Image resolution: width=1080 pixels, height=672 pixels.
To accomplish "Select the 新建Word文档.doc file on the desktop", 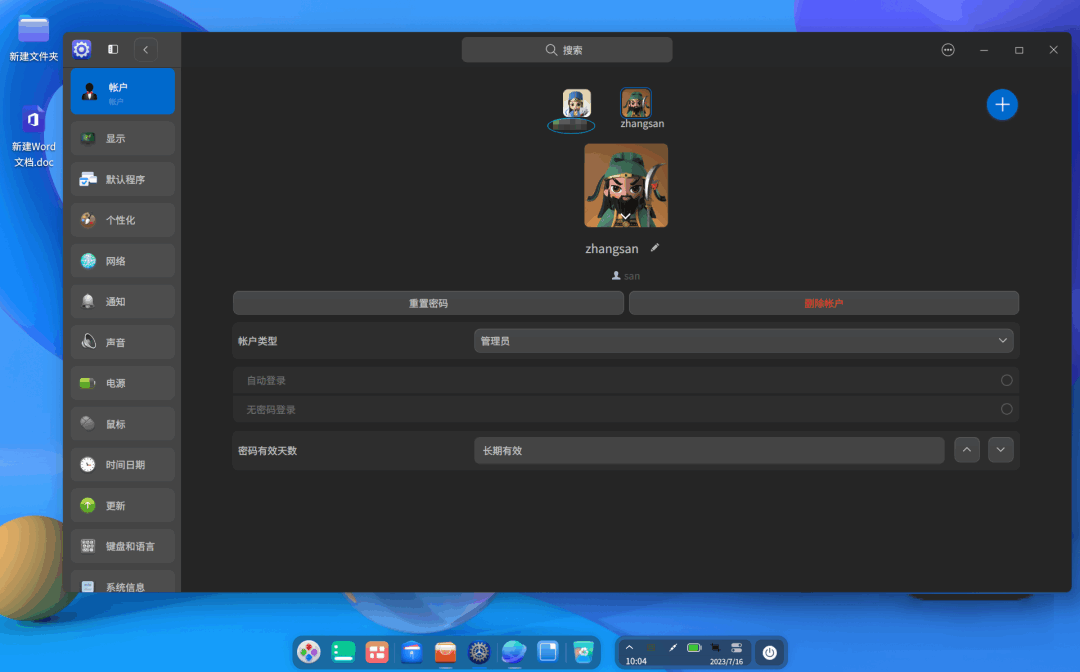I will (33, 137).
